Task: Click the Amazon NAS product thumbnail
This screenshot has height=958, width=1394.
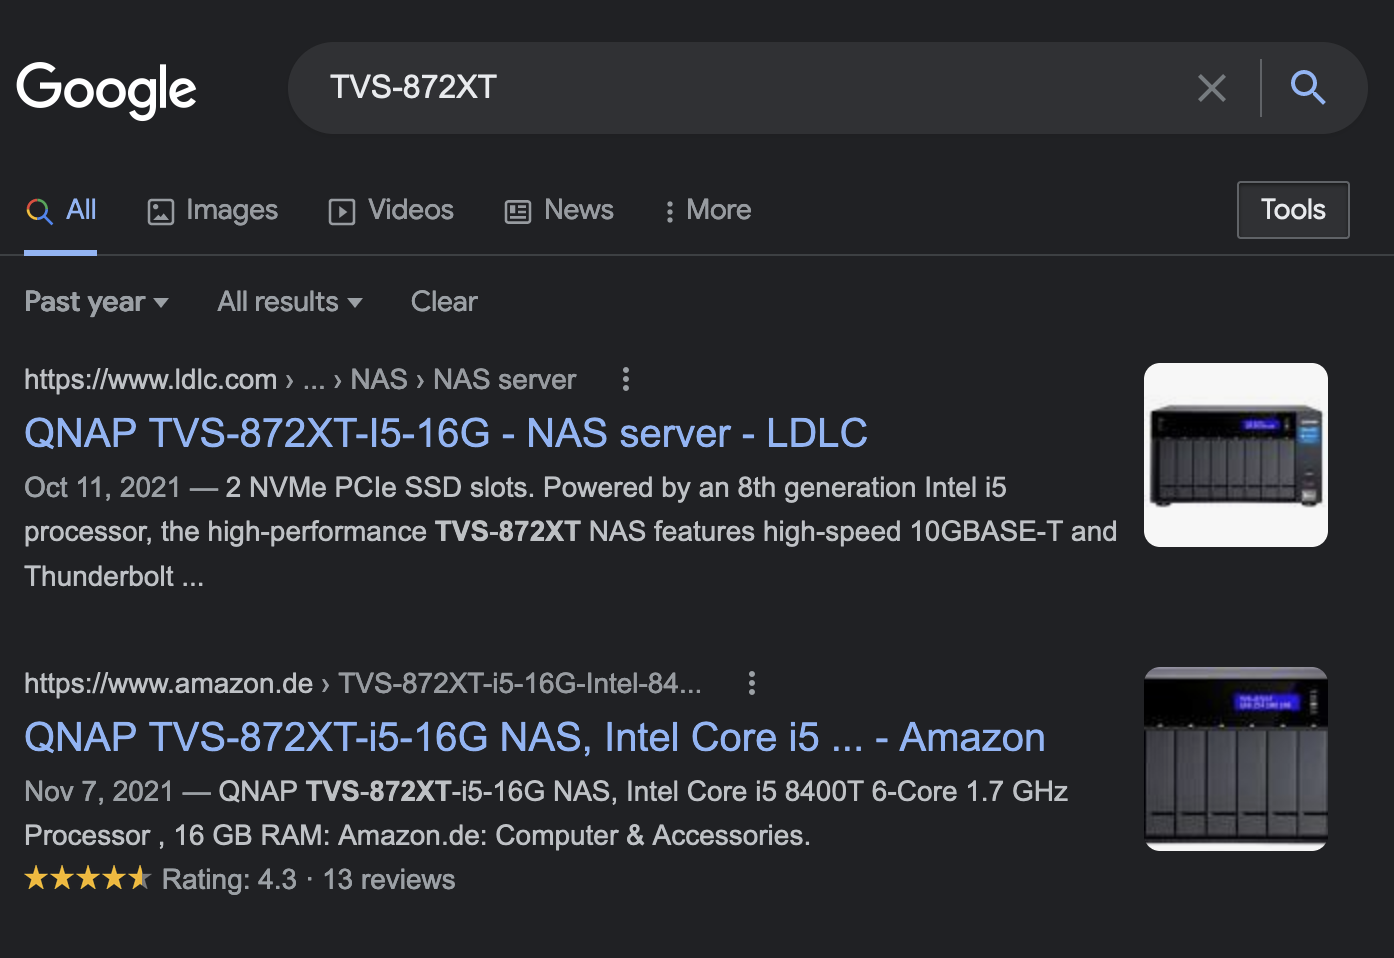Action: pos(1235,759)
